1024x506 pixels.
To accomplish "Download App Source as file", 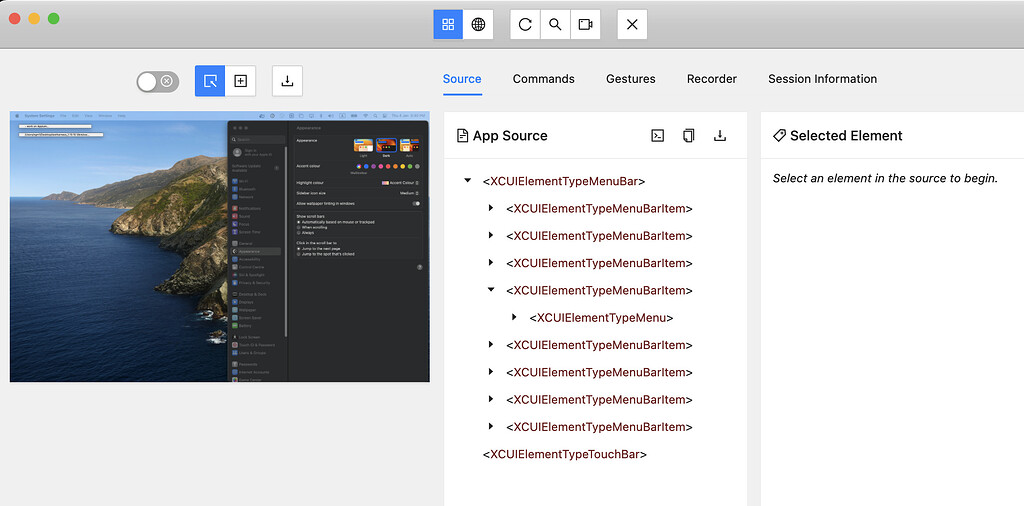I will click(x=720, y=136).
